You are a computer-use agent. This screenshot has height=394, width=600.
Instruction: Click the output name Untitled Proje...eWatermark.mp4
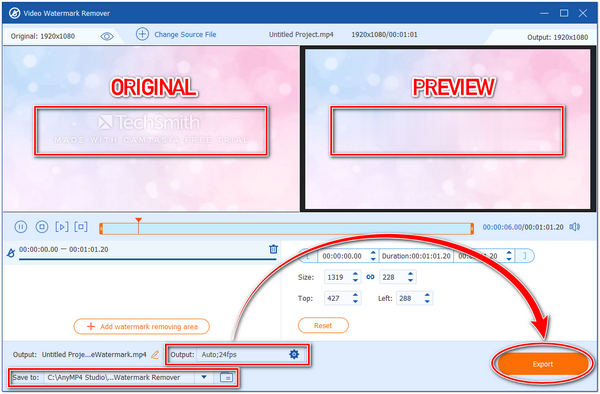click(94, 355)
